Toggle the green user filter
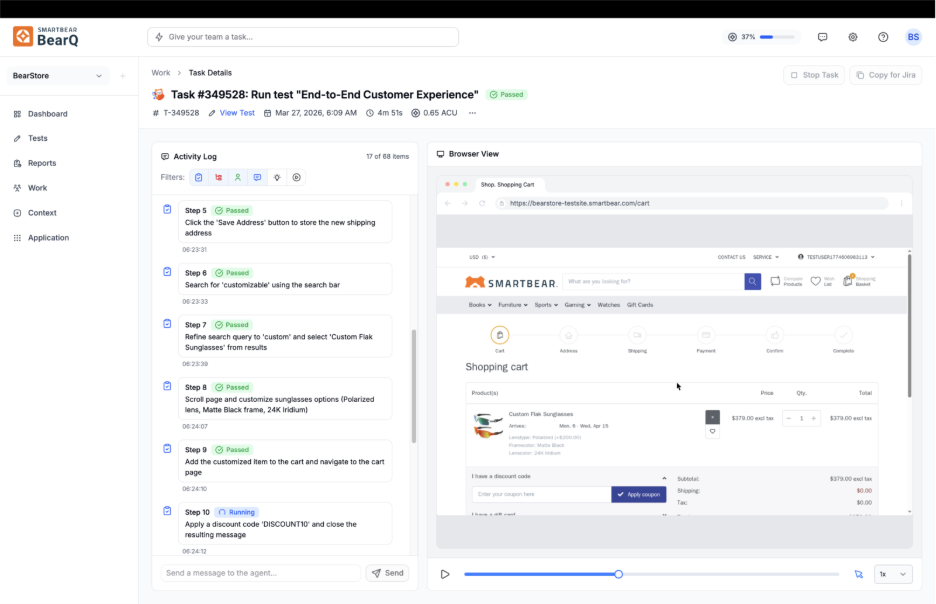Screen dimensions: 936x604 pyautogui.click(x=238, y=177)
